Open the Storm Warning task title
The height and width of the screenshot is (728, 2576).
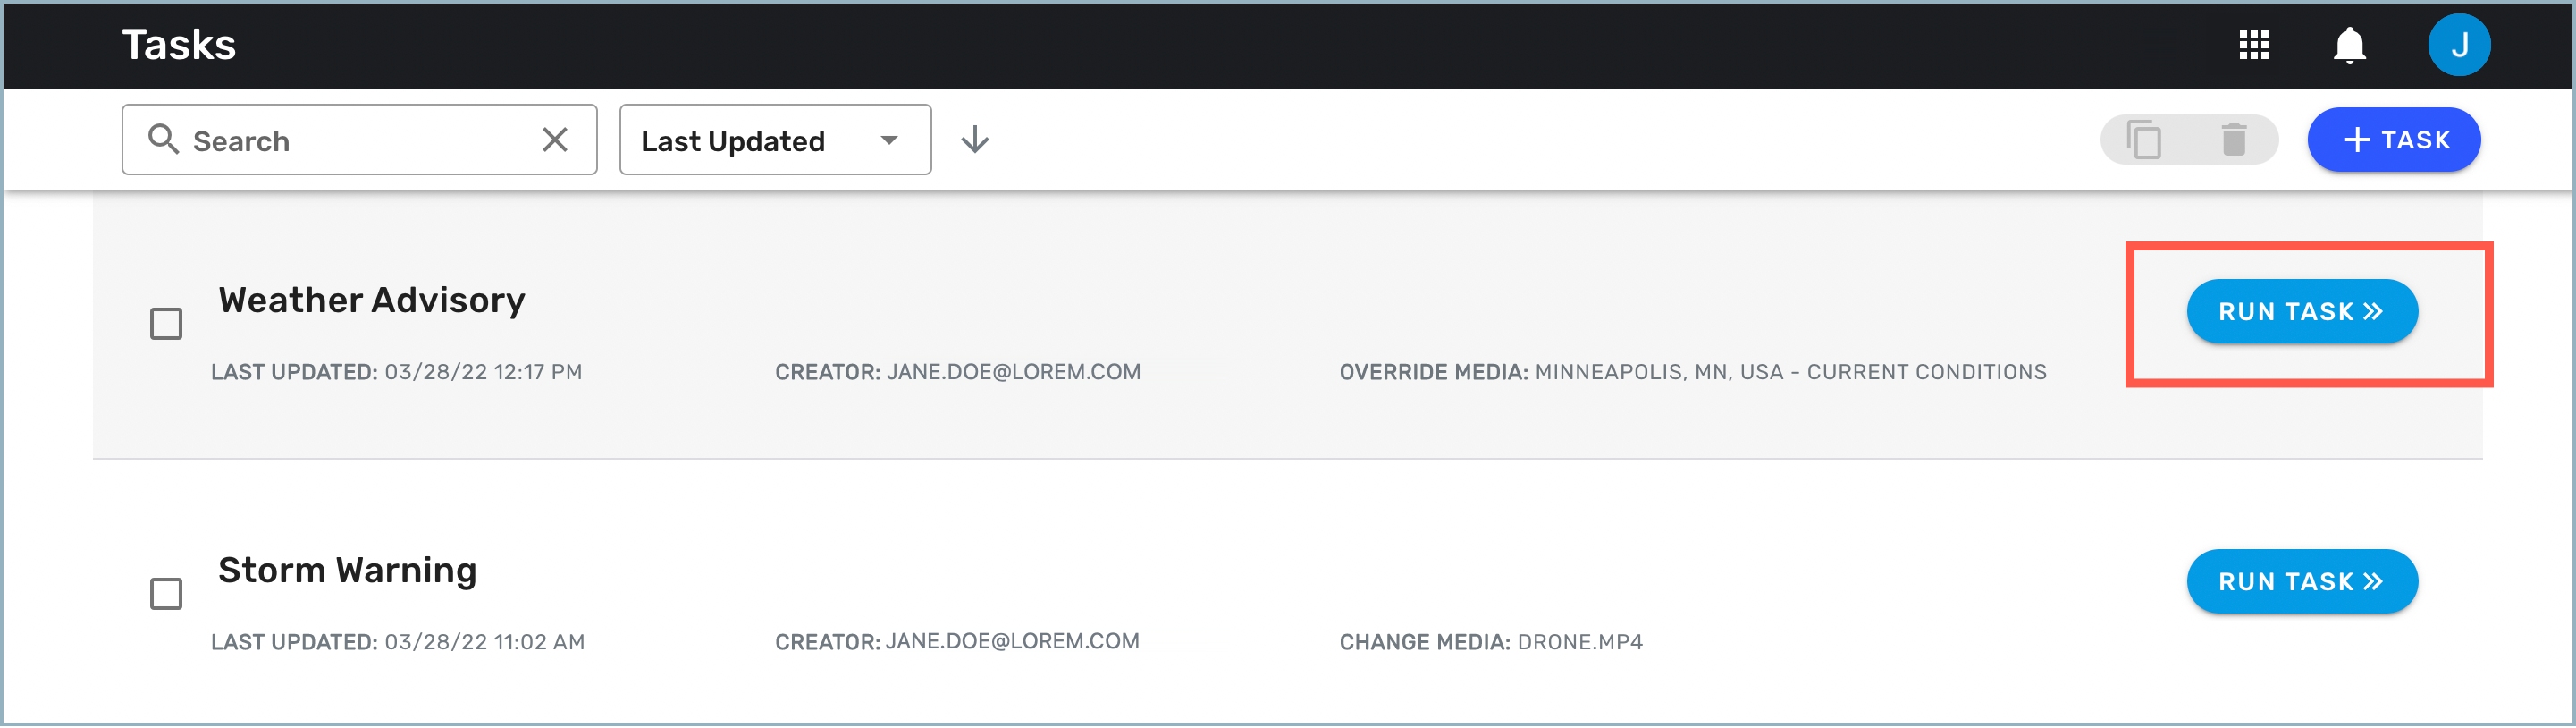[348, 570]
